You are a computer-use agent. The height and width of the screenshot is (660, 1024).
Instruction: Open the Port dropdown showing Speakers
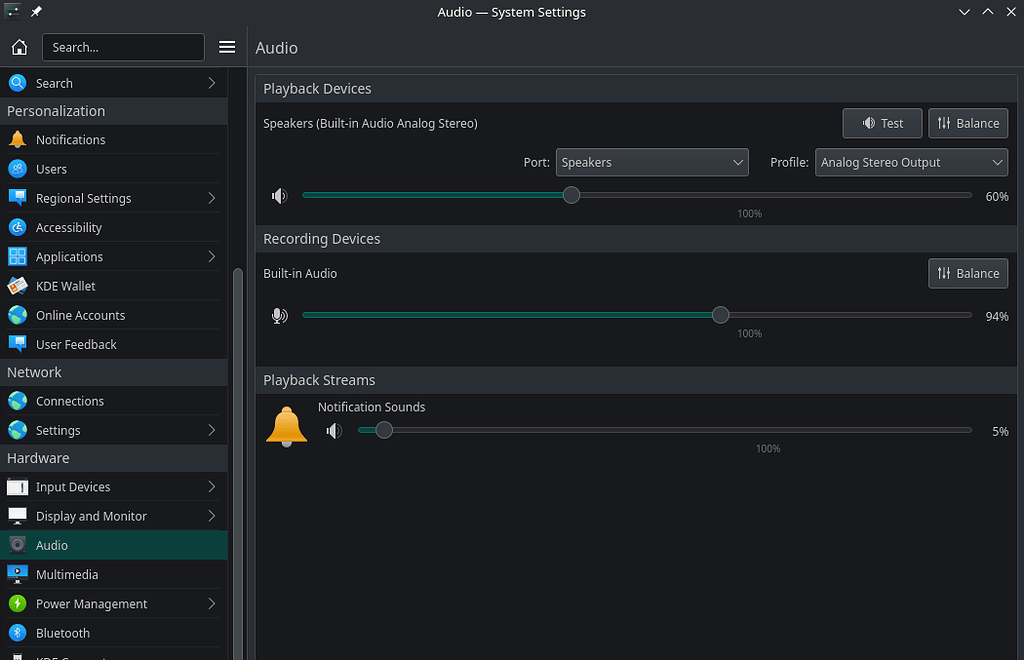point(652,162)
